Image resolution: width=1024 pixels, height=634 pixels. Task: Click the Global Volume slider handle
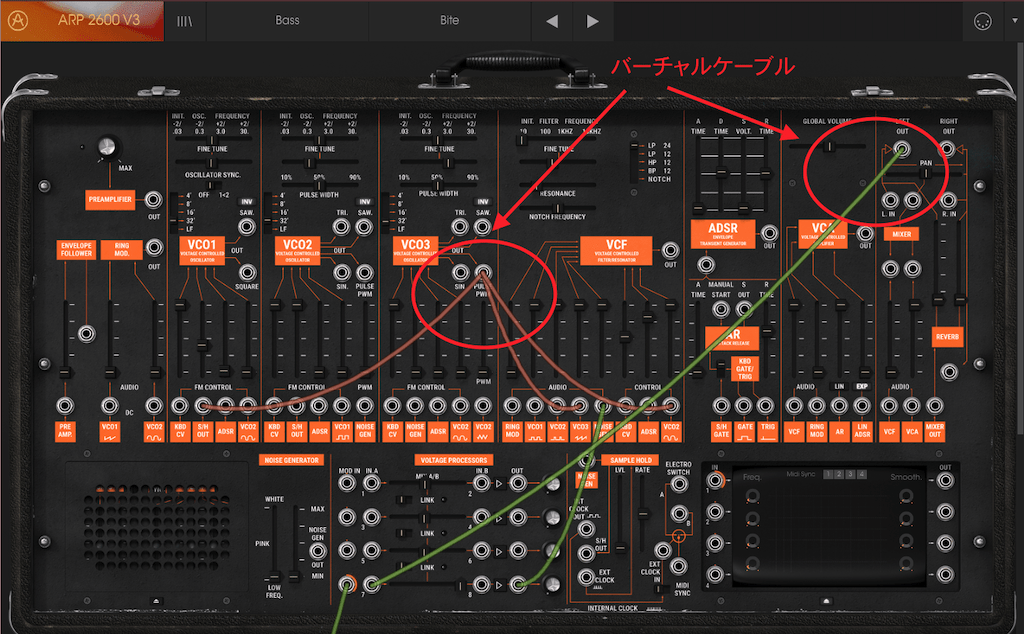(830, 146)
